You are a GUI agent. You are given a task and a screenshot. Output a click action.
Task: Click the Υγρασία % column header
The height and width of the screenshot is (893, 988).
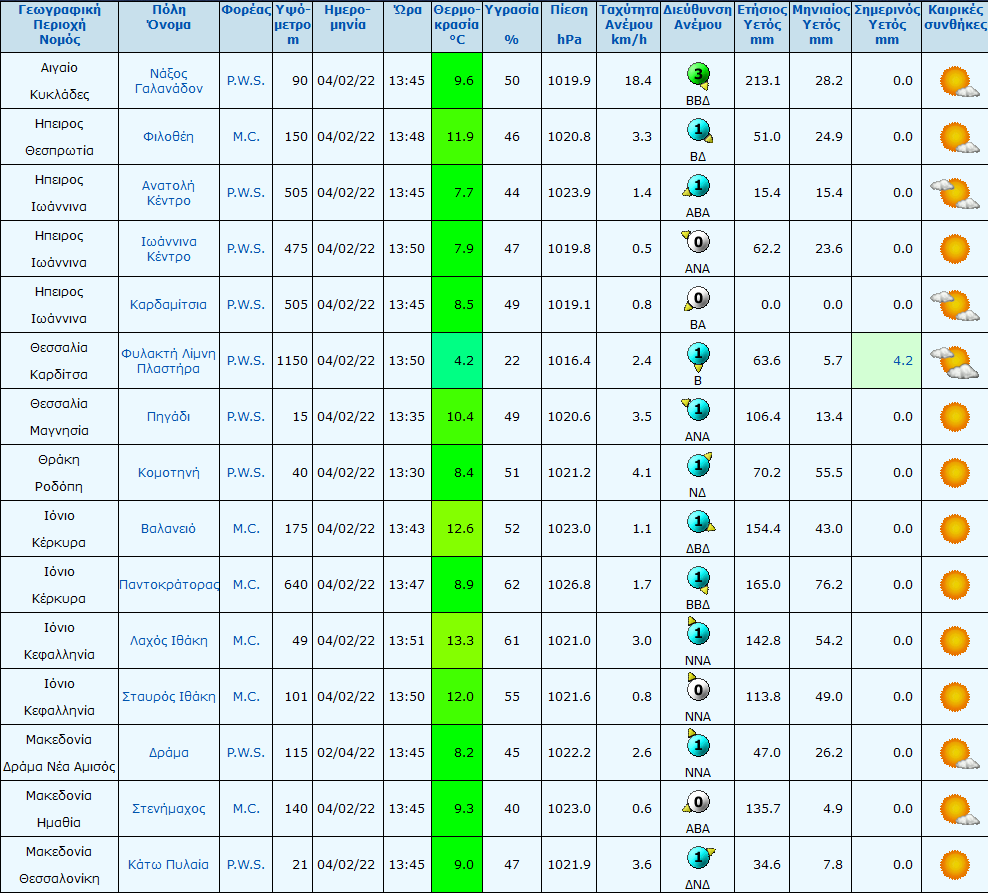[x=512, y=25]
